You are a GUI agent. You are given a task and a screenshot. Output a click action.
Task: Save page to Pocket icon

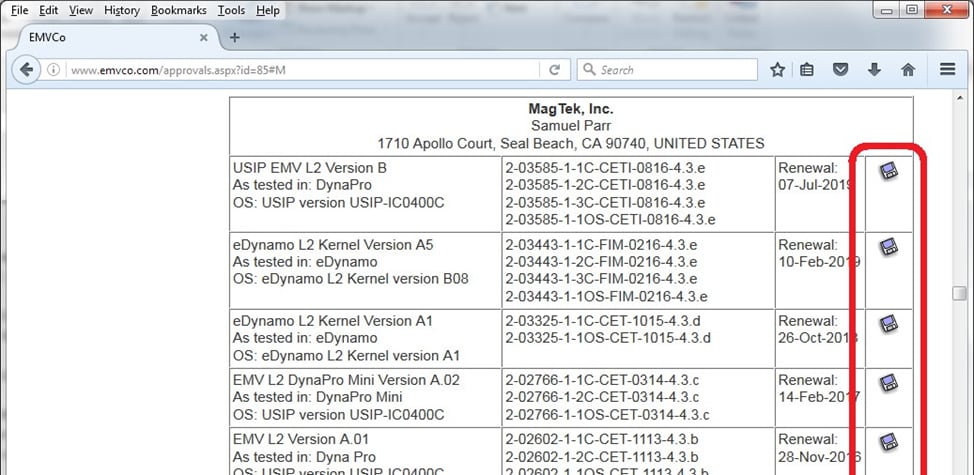pos(840,70)
